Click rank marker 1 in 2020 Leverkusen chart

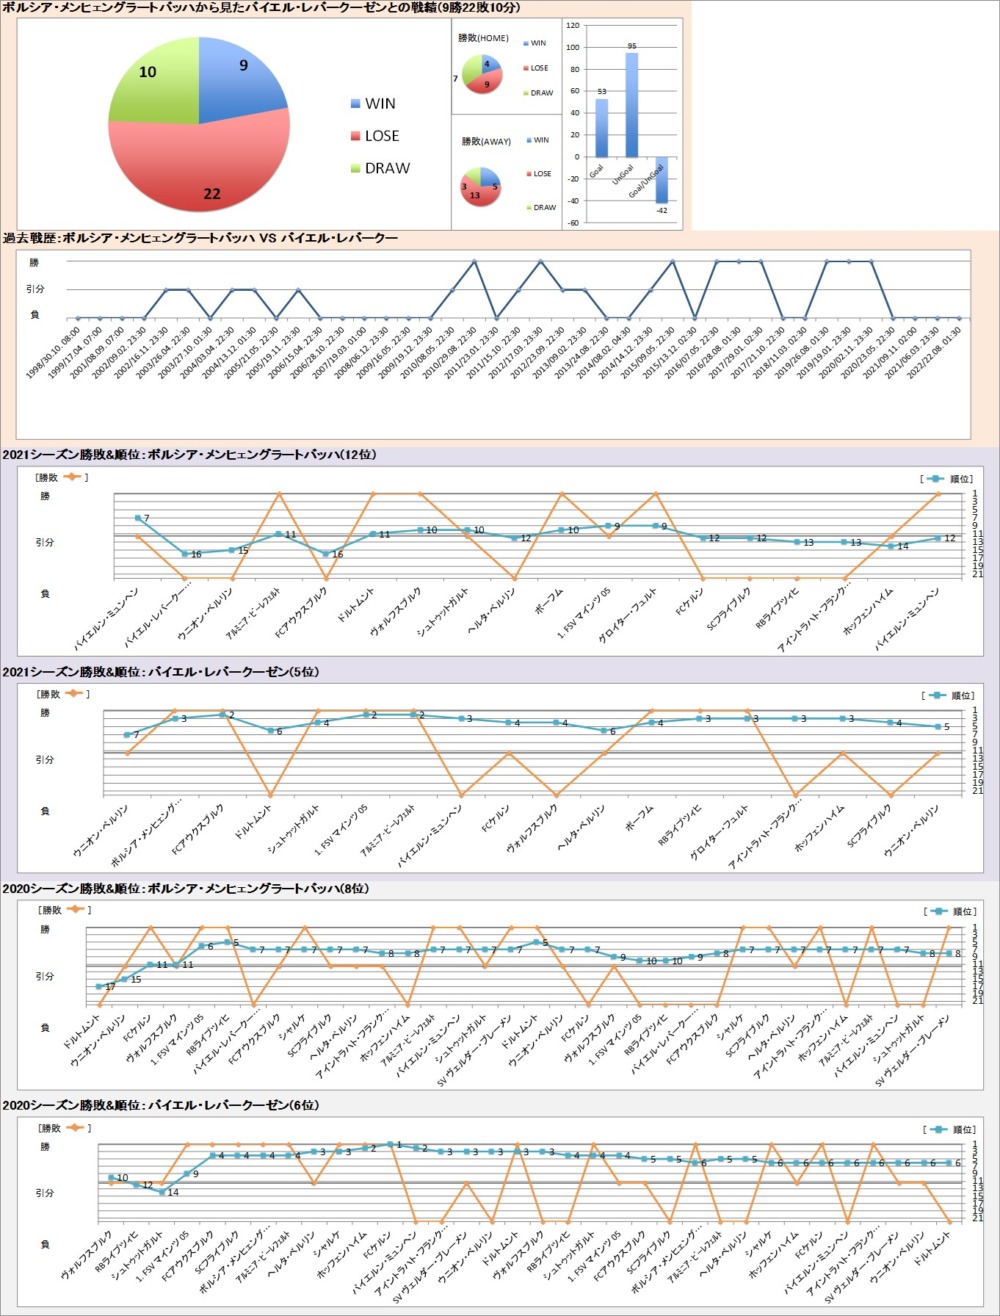pyautogui.click(x=390, y=1144)
